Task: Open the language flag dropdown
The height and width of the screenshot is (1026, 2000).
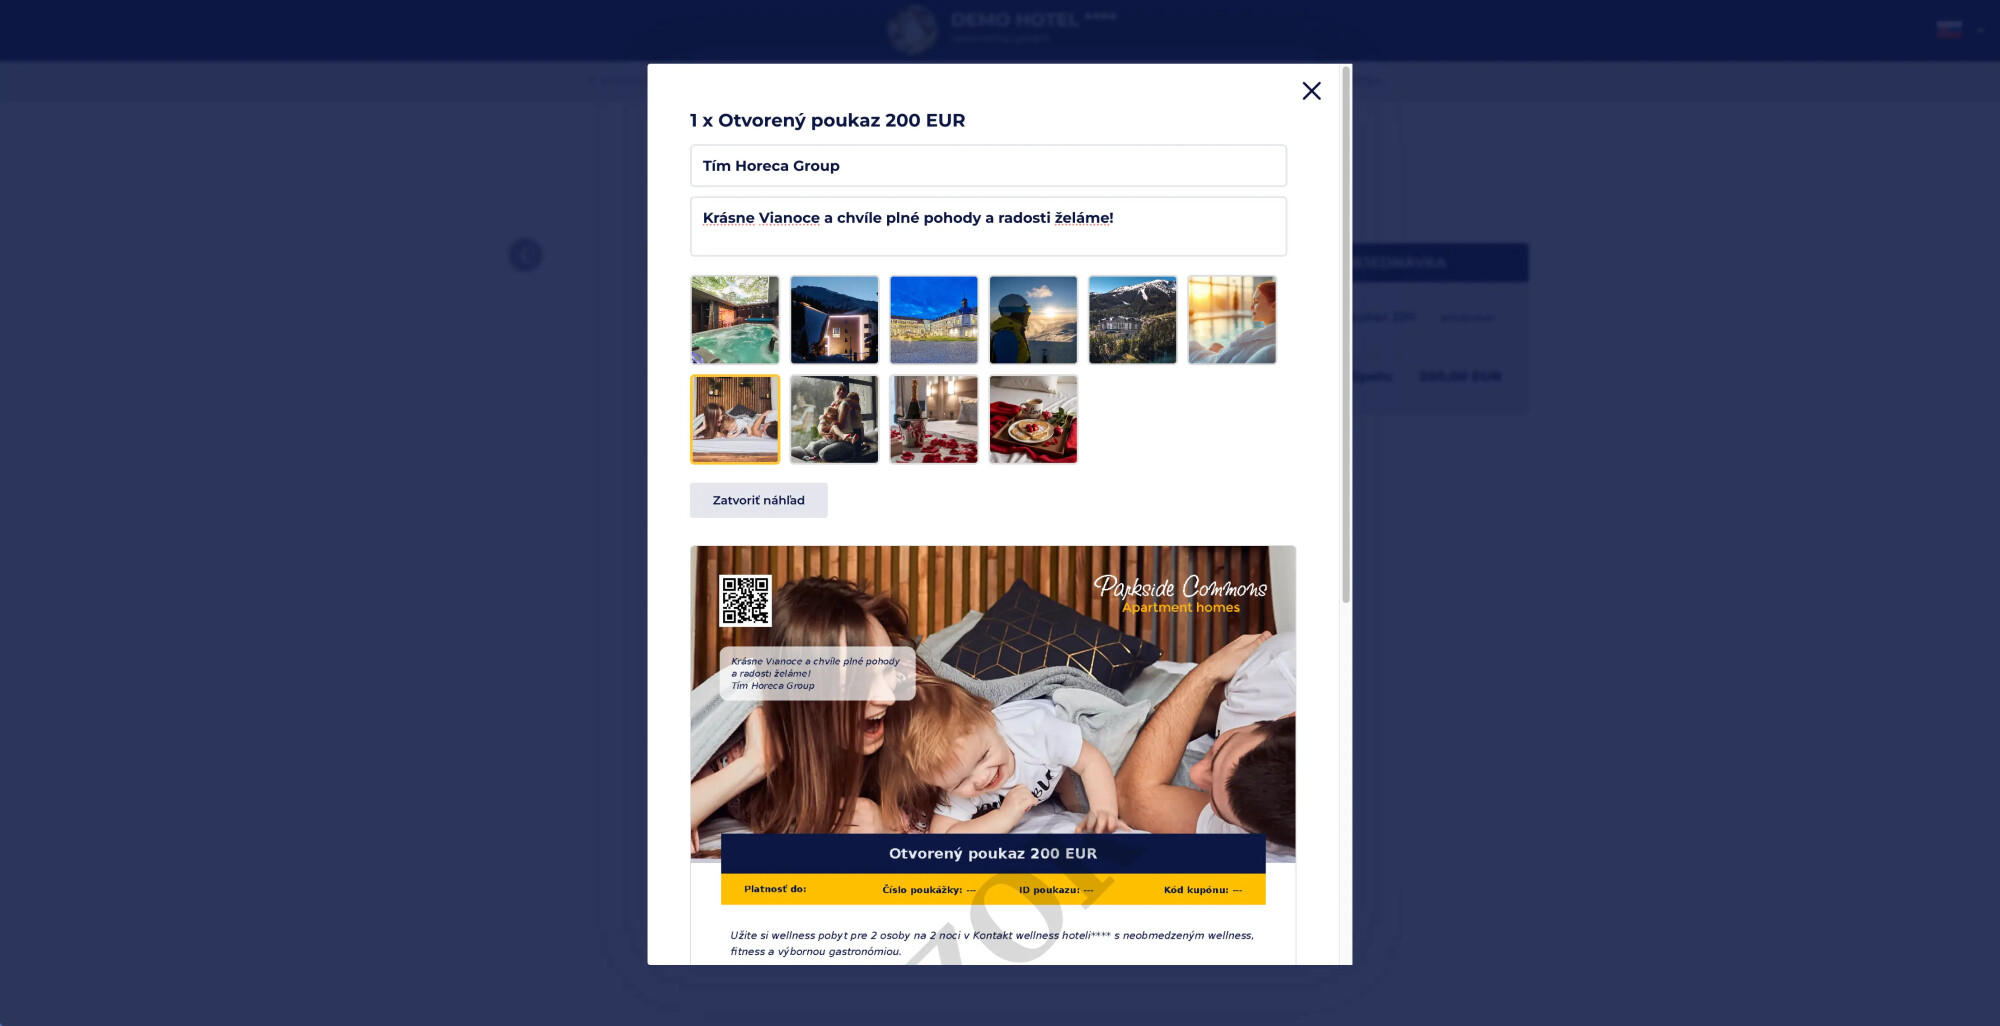Action: 1958,30
